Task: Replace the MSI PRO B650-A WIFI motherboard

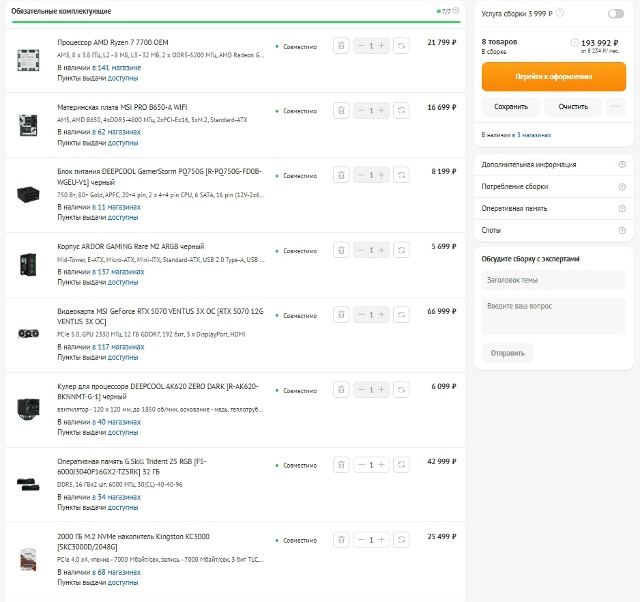Action: point(400,110)
